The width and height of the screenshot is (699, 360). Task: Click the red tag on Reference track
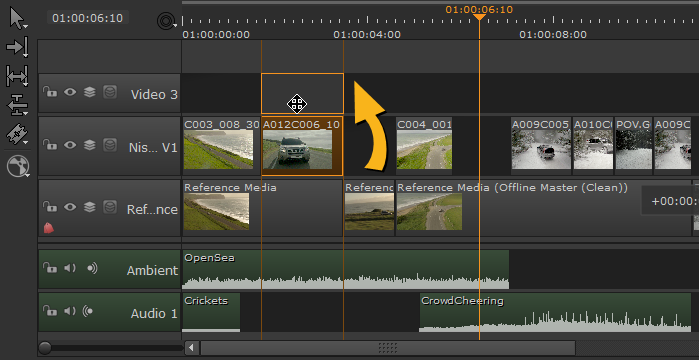49,228
